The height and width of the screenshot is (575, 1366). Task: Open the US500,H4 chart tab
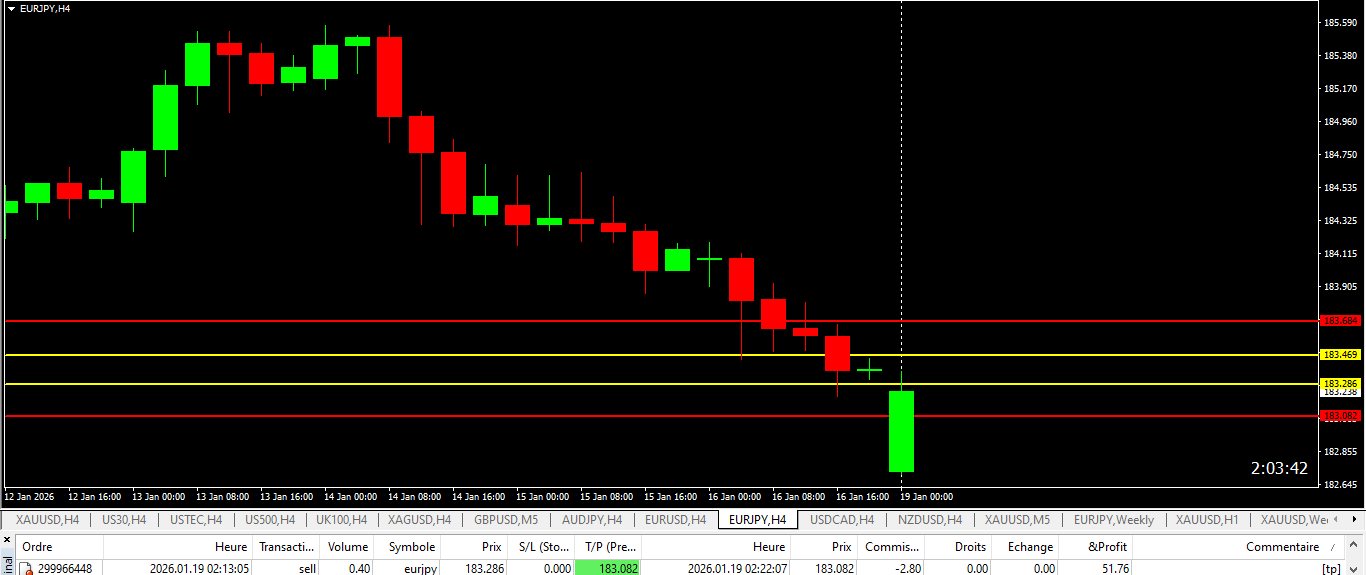pyautogui.click(x=270, y=520)
